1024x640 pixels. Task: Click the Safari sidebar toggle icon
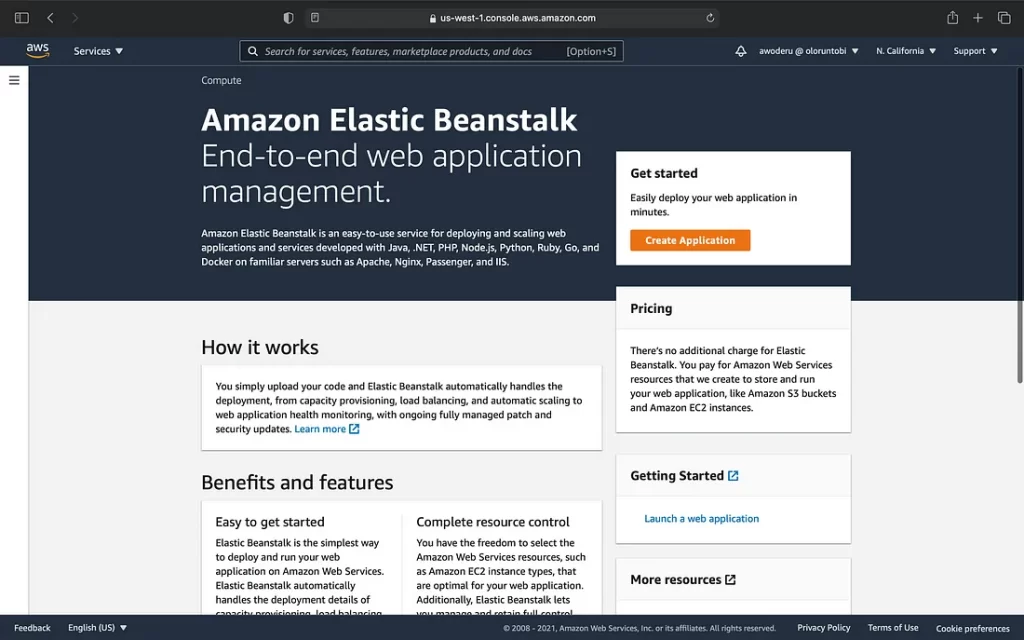(x=22, y=18)
